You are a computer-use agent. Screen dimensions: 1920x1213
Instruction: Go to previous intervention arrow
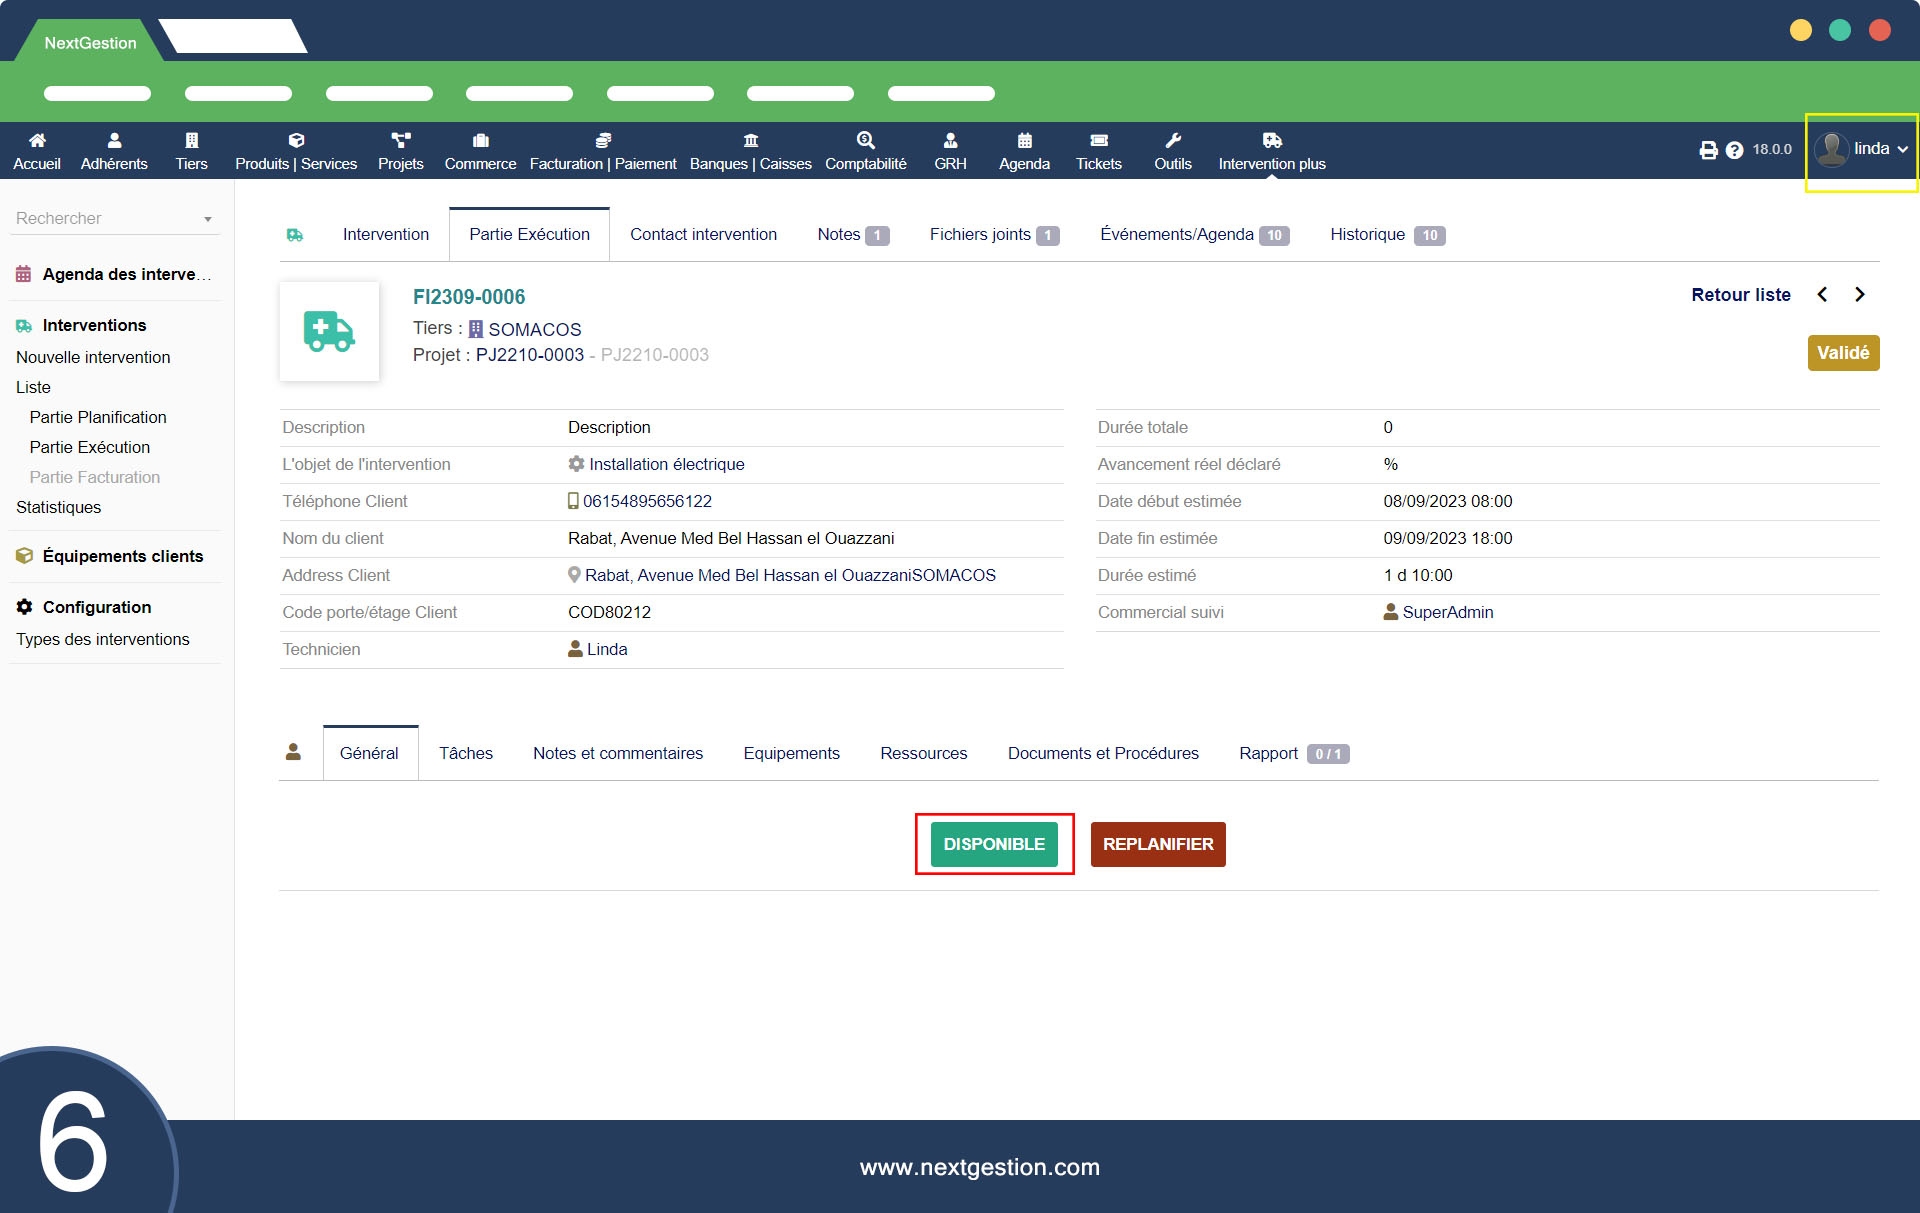(1822, 295)
